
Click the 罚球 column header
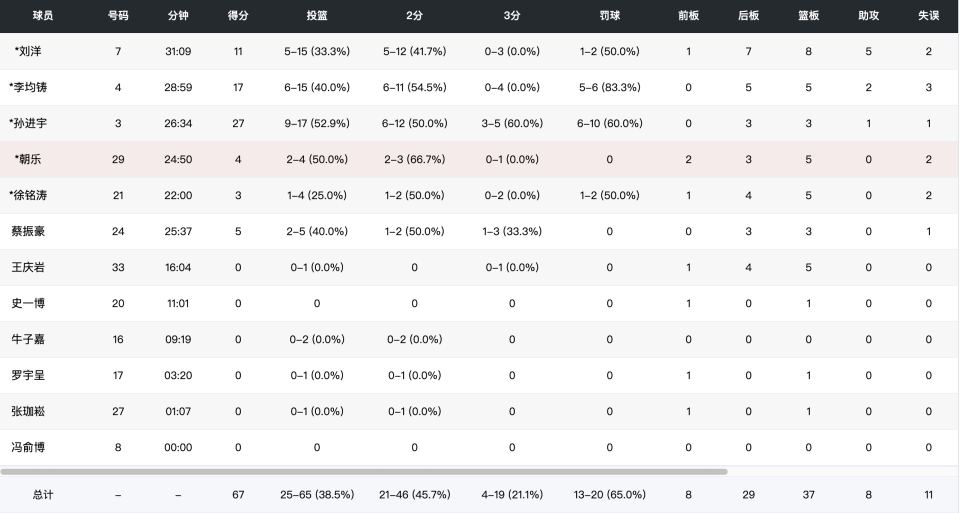coord(610,16)
